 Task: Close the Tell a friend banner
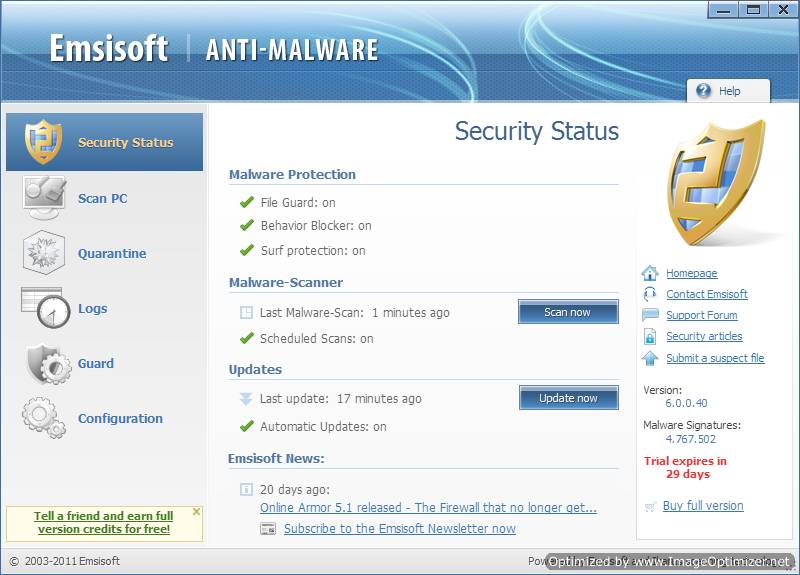pos(196,511)
